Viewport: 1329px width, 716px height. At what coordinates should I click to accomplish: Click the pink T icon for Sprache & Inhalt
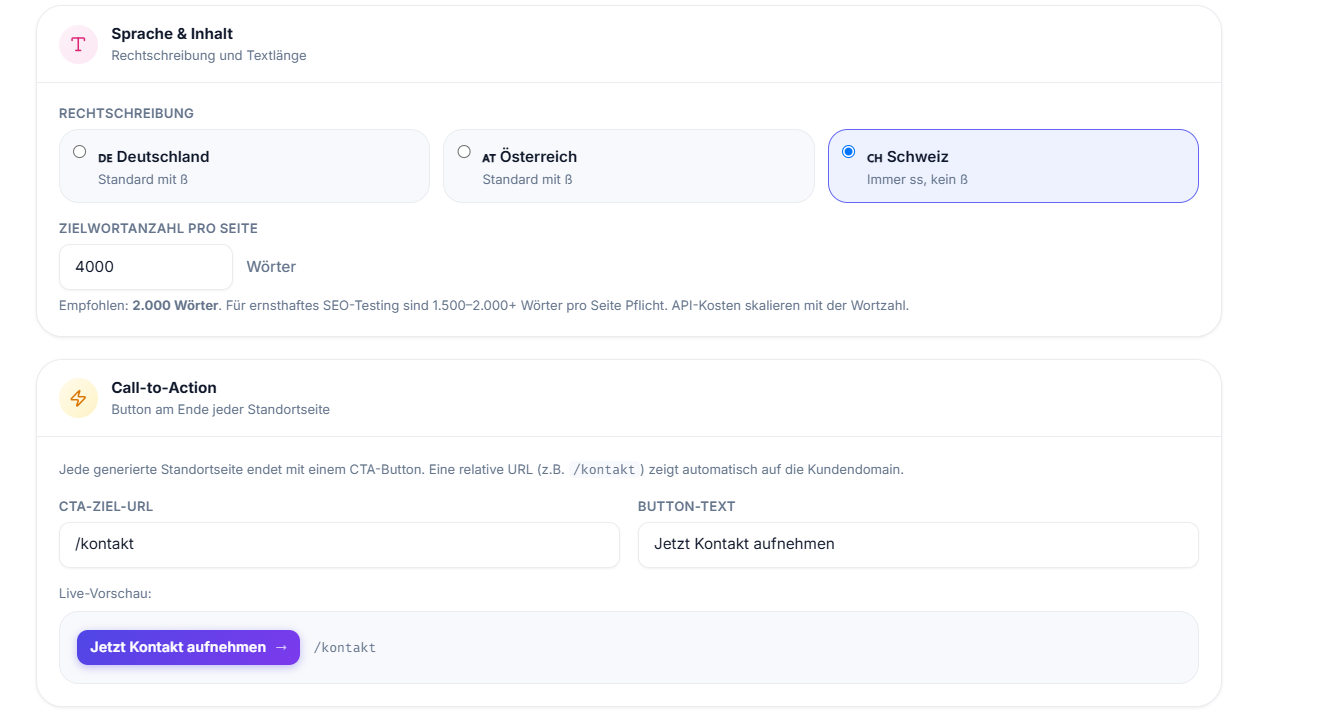[78, 44]
